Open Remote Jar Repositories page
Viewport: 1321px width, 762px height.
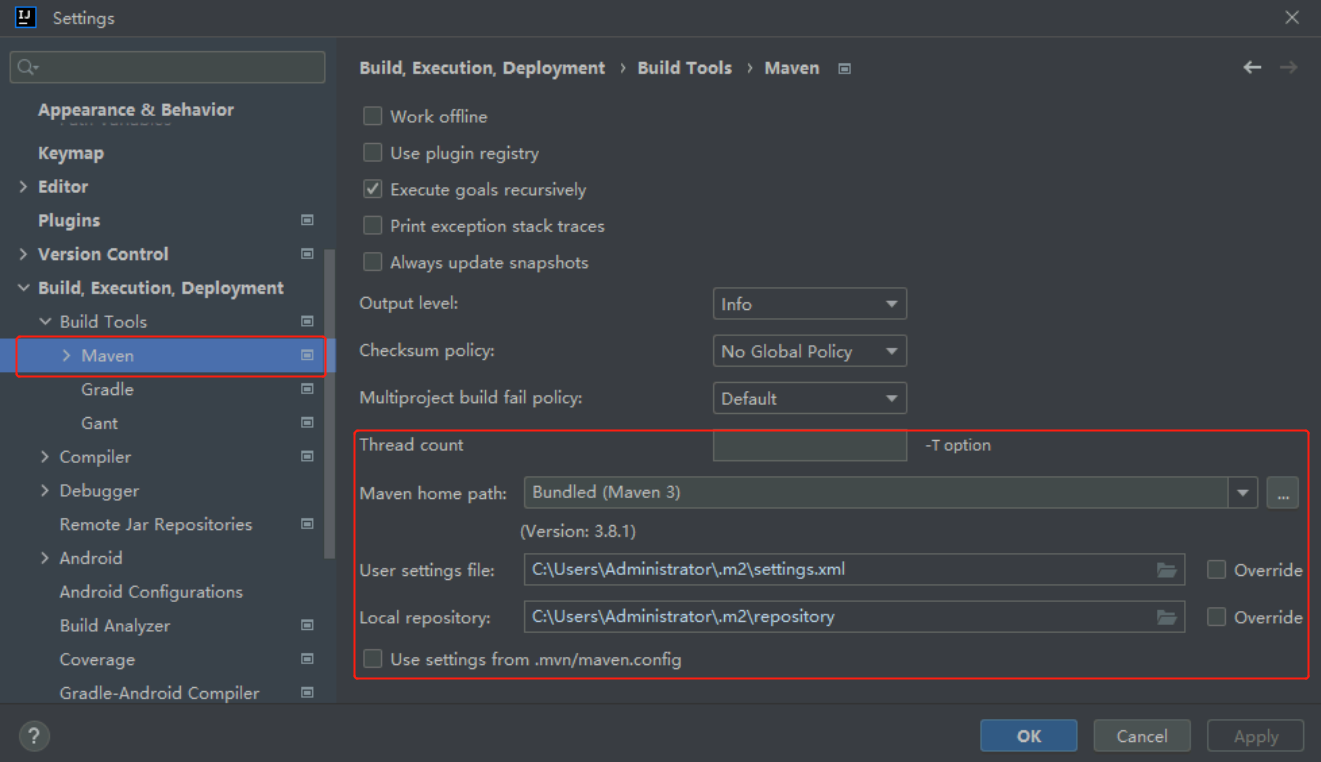(x=156, y=524)
